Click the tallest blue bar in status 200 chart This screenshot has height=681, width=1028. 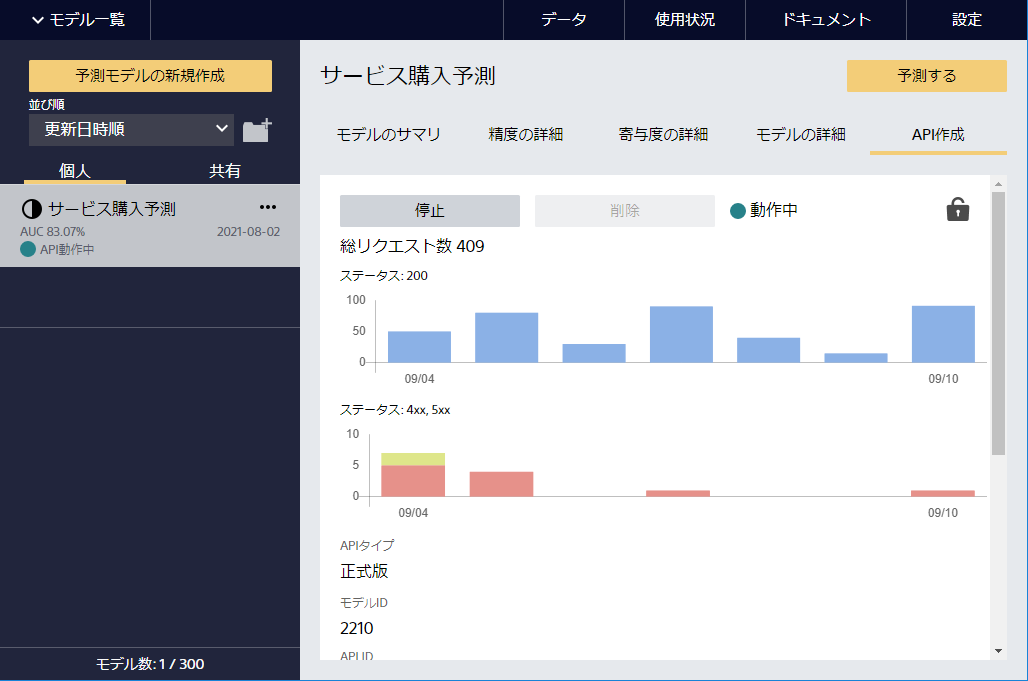click(x=943, y=334)
